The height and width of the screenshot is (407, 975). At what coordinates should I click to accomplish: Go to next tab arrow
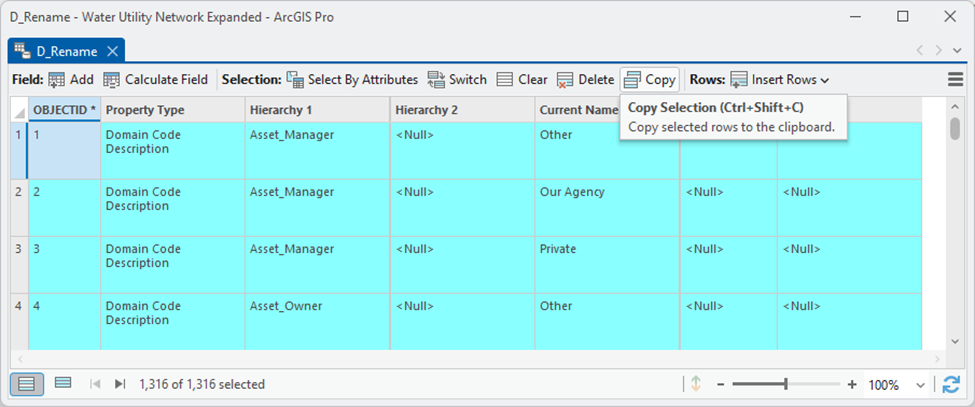(938, 51)
